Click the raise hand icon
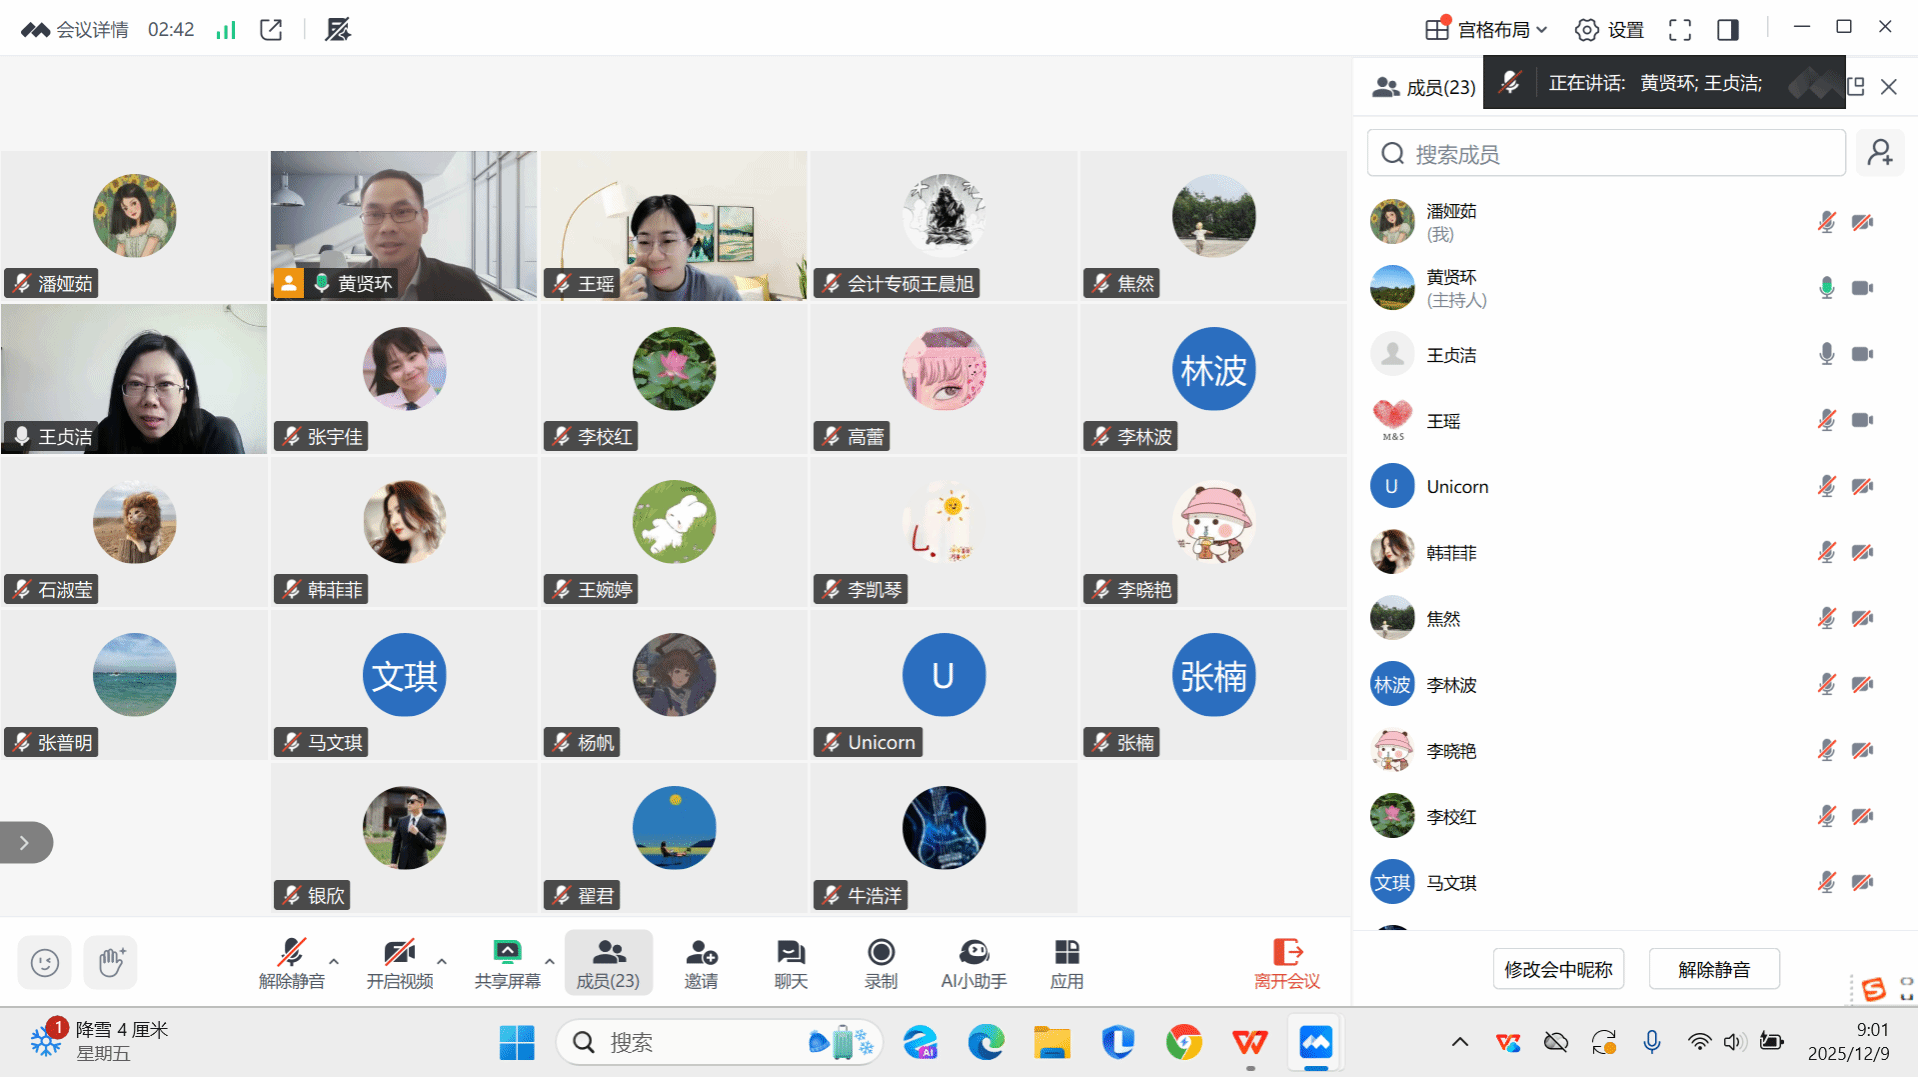This screenshot has height=1077, width=1918. coord(111,962)
